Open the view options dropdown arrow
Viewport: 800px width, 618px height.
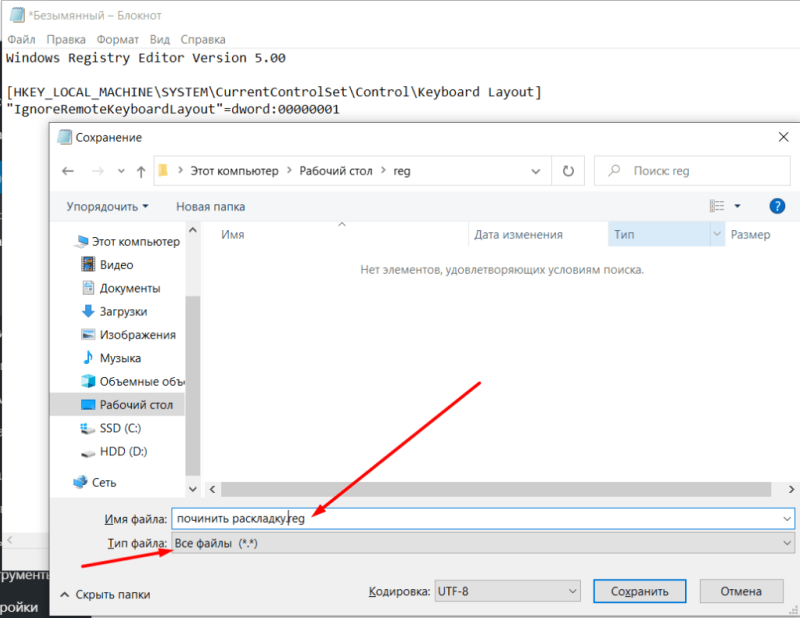[737, 206]
